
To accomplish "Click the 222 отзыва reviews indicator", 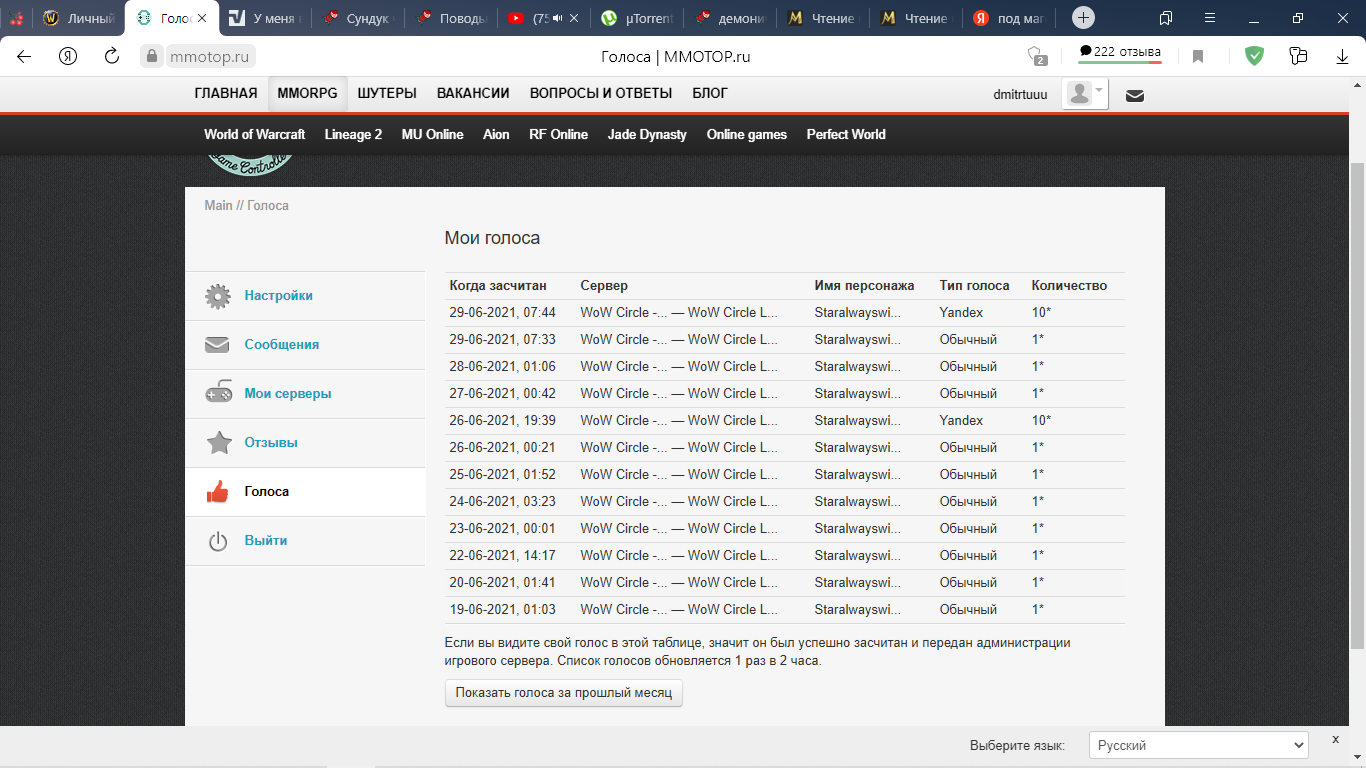I will coord(1119,53).
